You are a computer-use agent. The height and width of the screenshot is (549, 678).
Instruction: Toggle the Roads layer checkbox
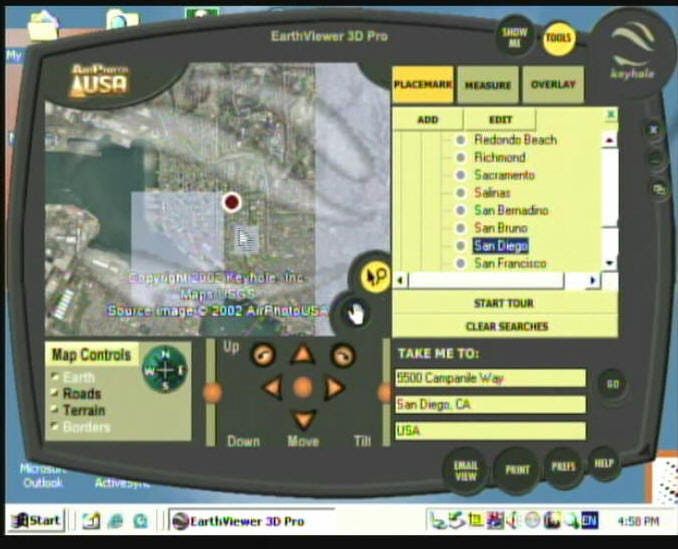pyautogui.click(x=55, y=393)
